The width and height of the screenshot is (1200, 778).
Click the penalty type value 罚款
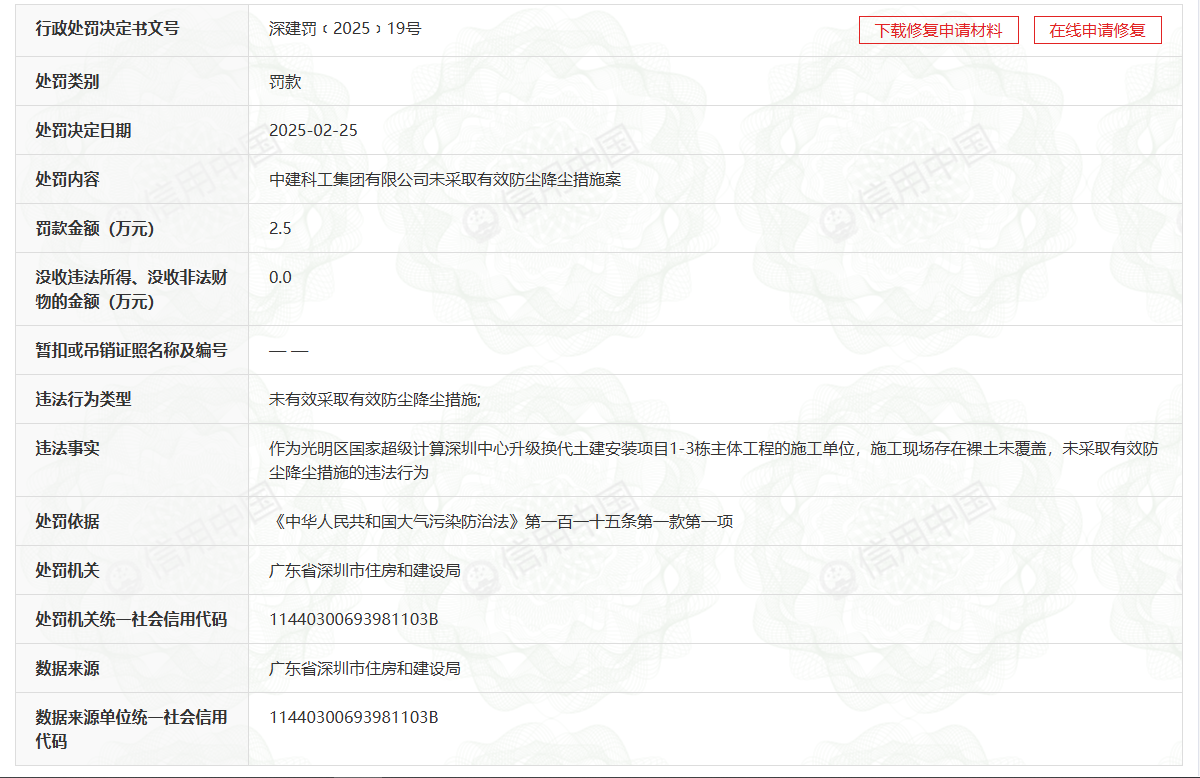click(285, 82)
